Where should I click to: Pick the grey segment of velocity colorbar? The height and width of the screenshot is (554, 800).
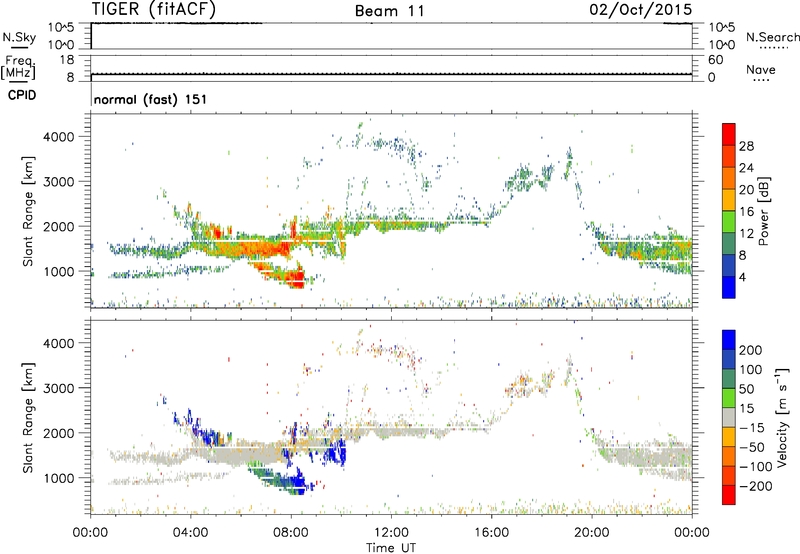[729, 417]
